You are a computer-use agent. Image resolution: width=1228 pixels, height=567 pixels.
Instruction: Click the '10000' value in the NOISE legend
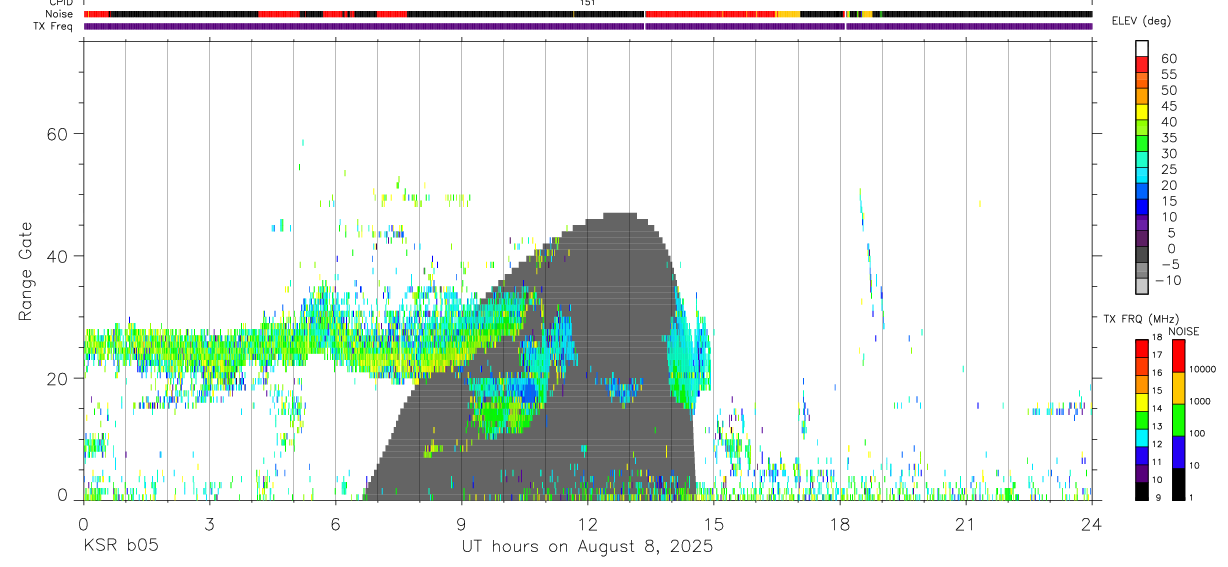[x=1203, y=370]
